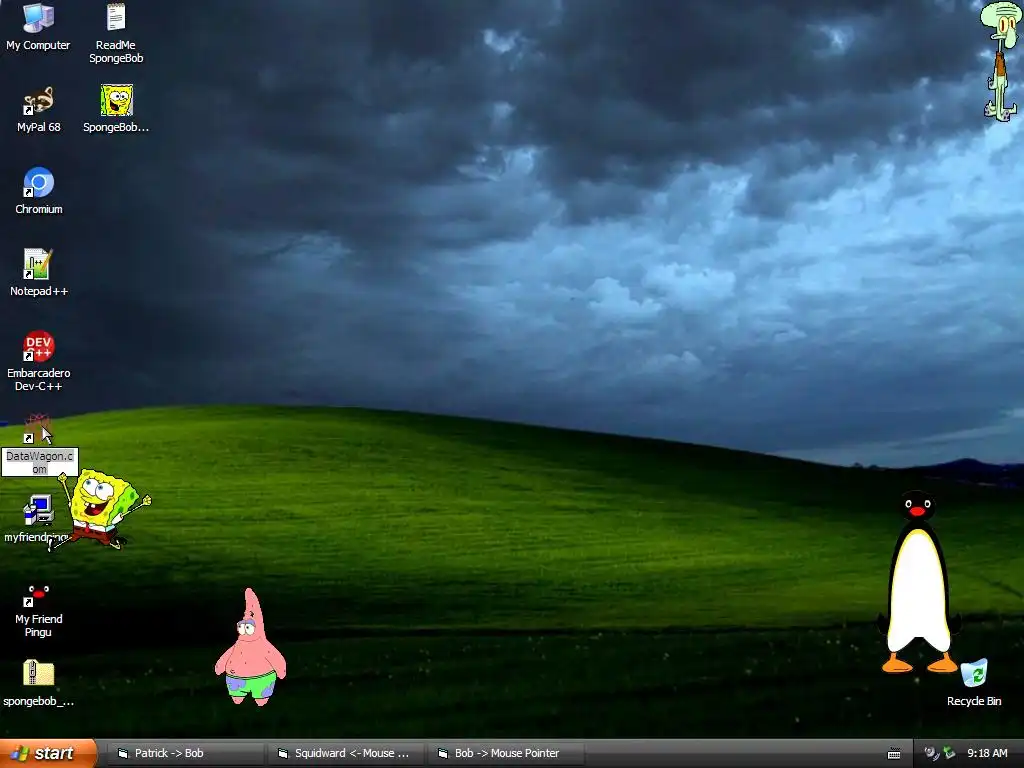Click the running SpongeBob desktop character
Screen dimensions: 1024x768
[x=101, y=509]
